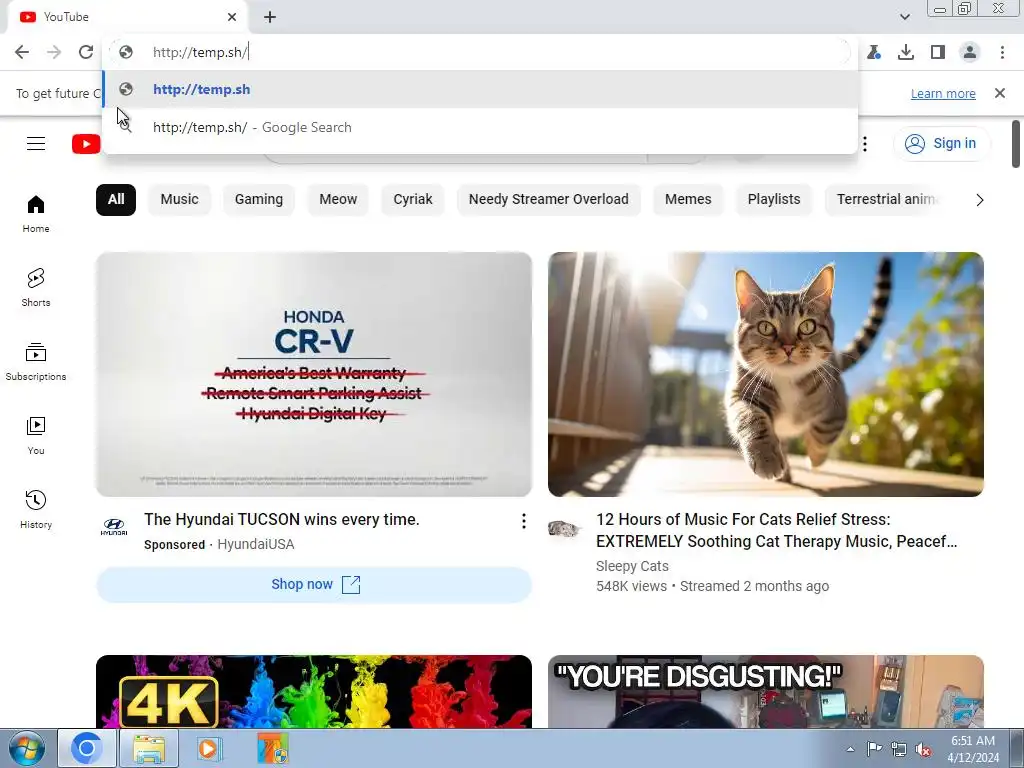This screenshot has width=1024, height=768.
Task: Go back using the browser back arrow
Action: 22,52
